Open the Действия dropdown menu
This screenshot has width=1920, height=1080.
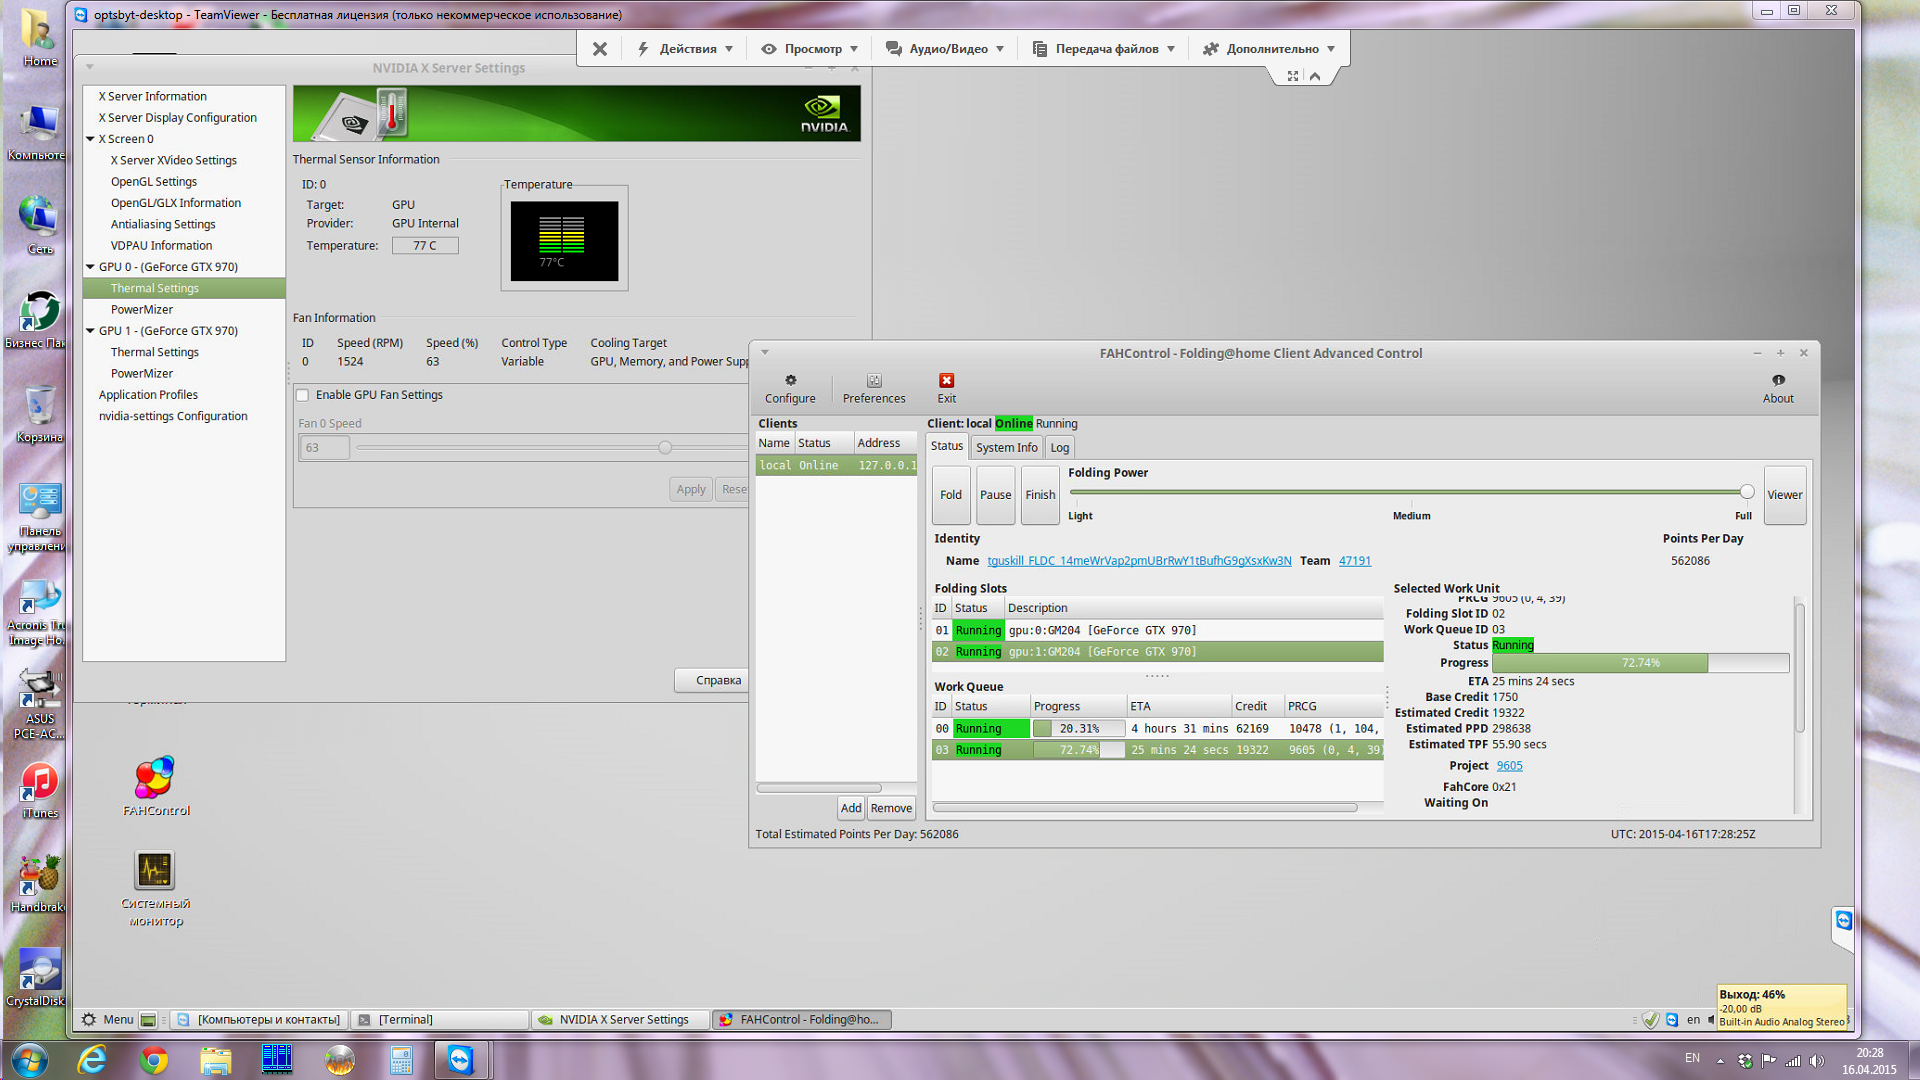tap(687, 49)
